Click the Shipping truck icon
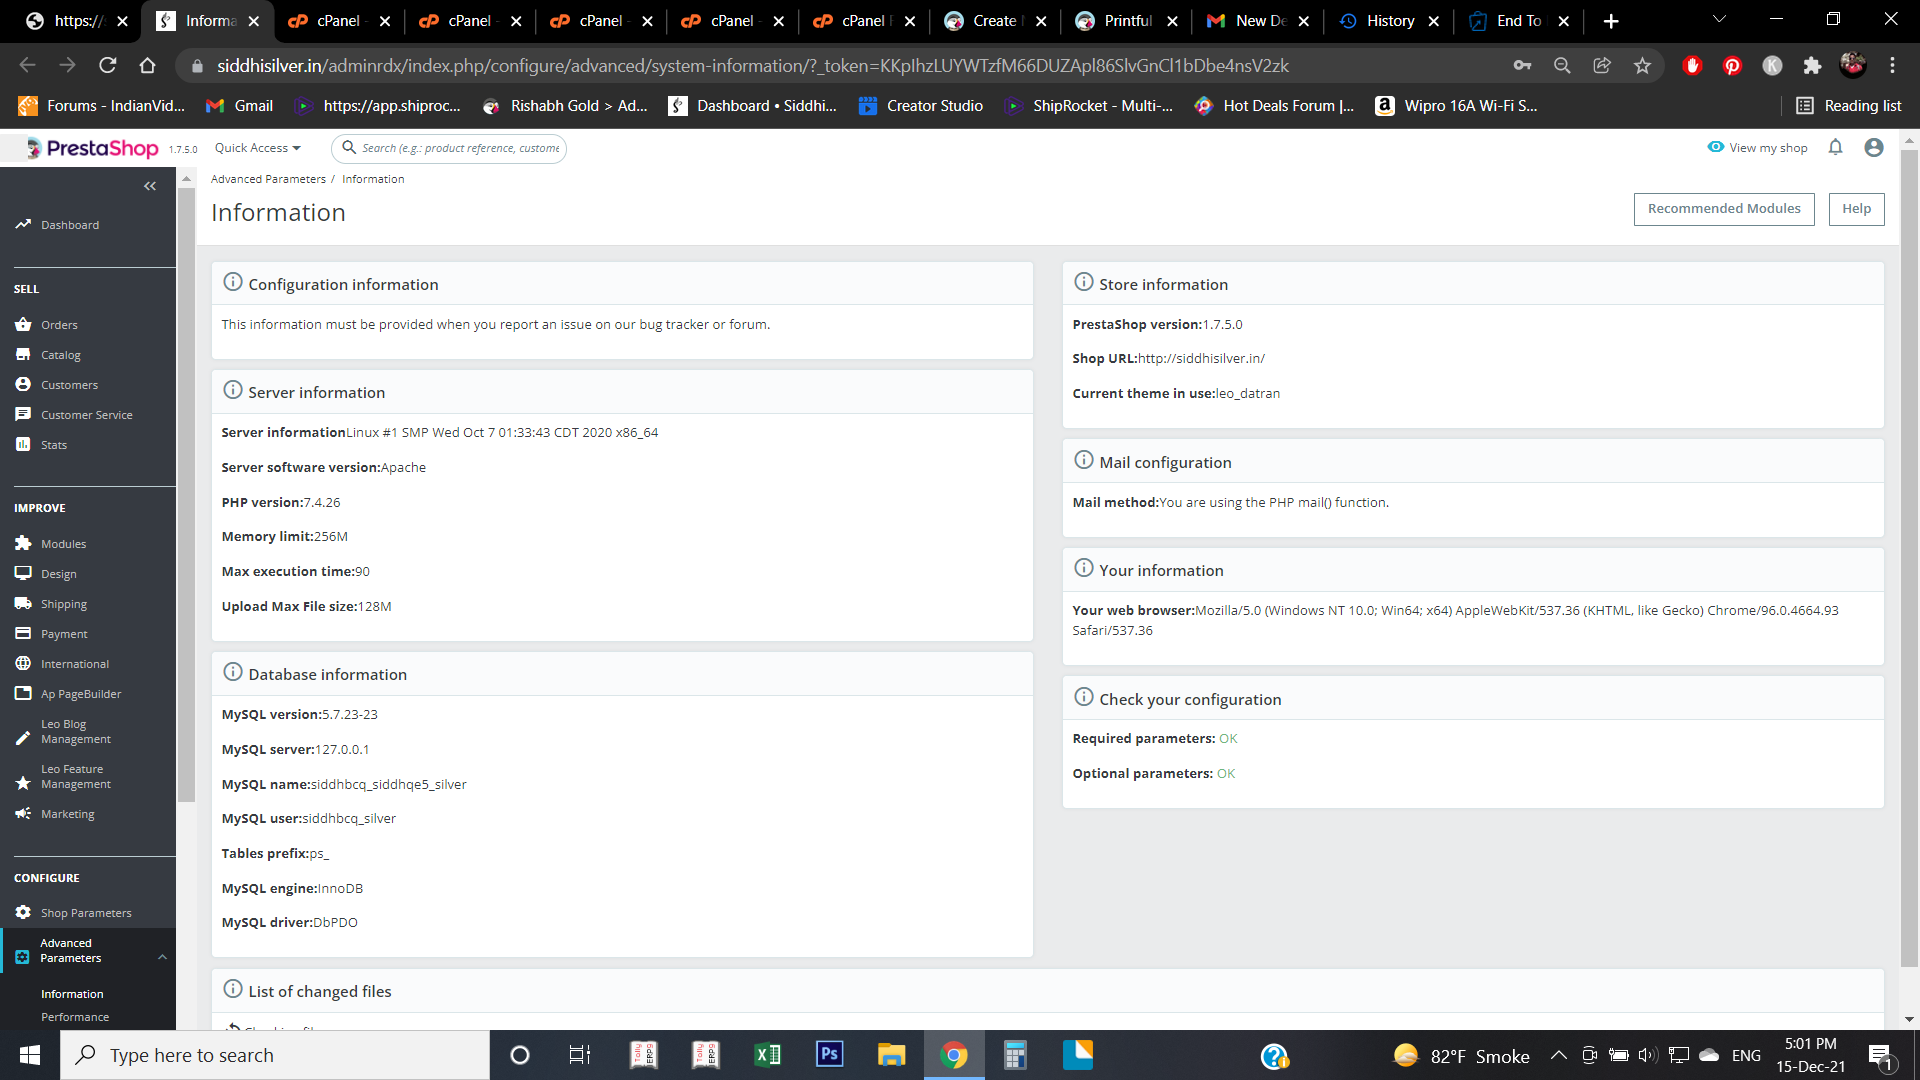 [23, 603]
